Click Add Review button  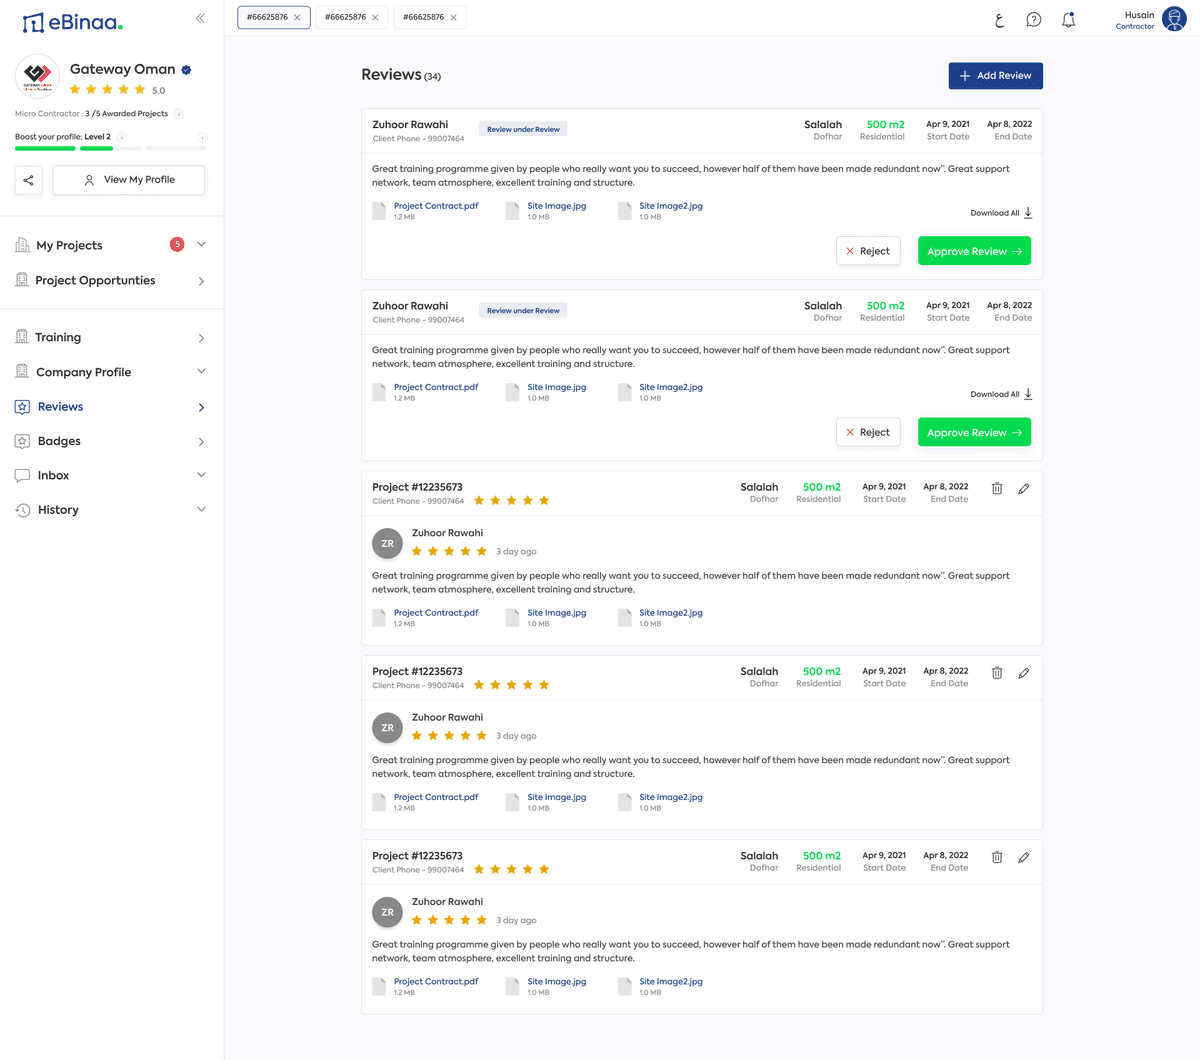[995, 76]
